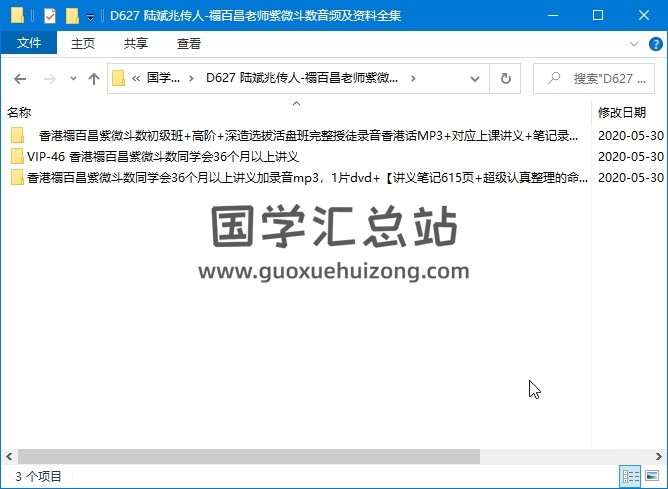Viewport: 668px width, 489px height.
Task: Click the date of the 初级班+高阶 row
Action: 631,135
